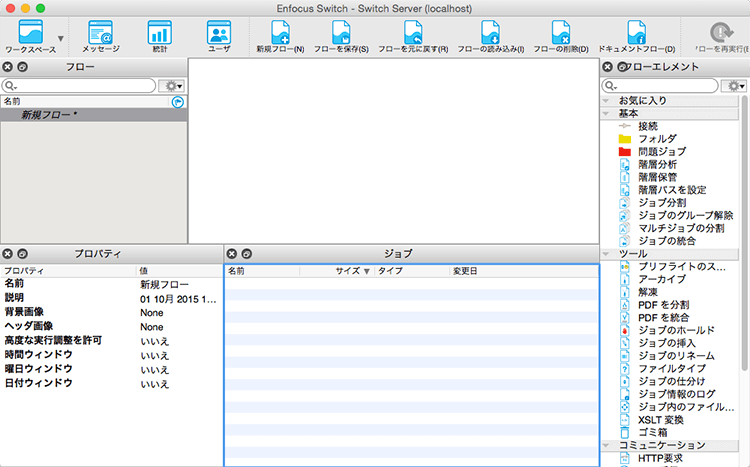Save the flow using フローを保存
Image resolution: width=750 pixels, height=467 pixels.
pos(341,35)
